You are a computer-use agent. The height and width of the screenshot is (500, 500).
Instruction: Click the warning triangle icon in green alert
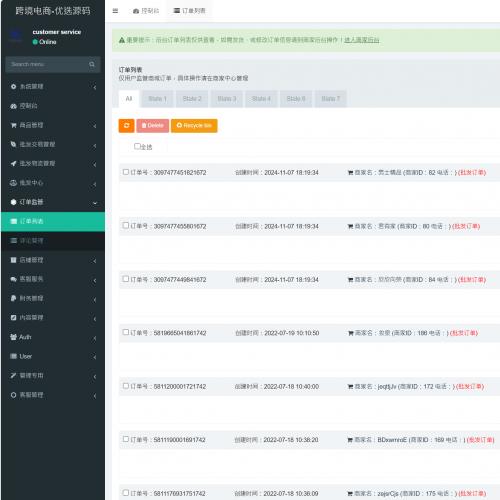pyautogui.click(x=122, y=40)
